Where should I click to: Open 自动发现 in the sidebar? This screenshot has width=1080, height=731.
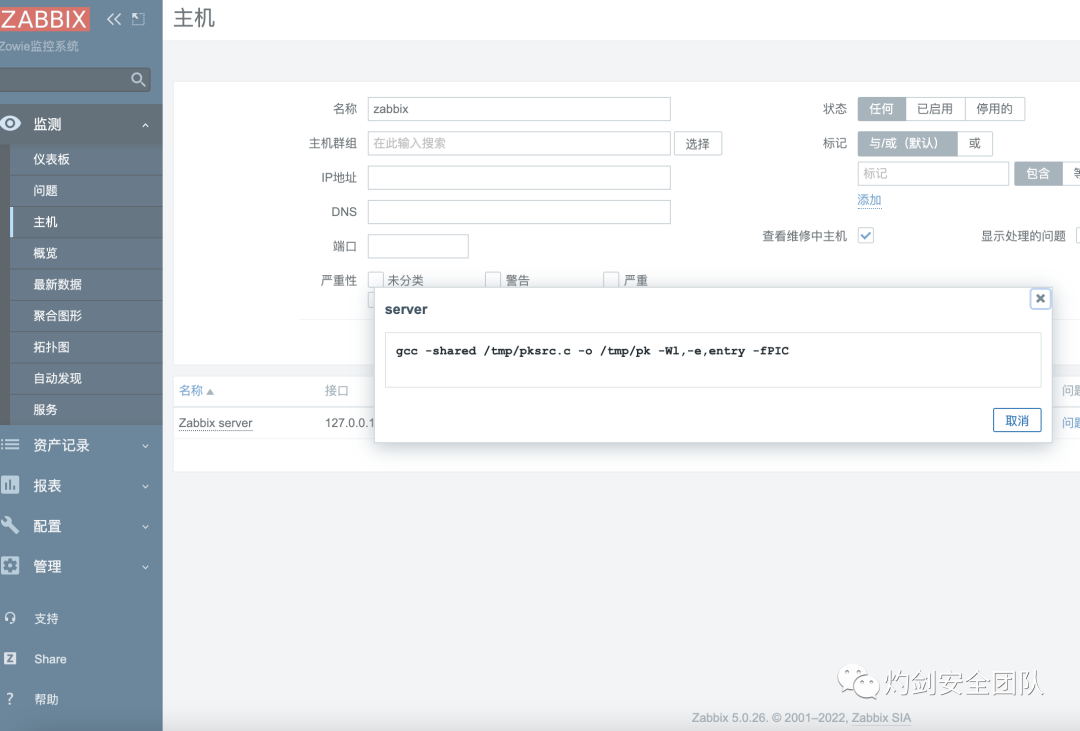pyautogui.click(x=87, y=378)
